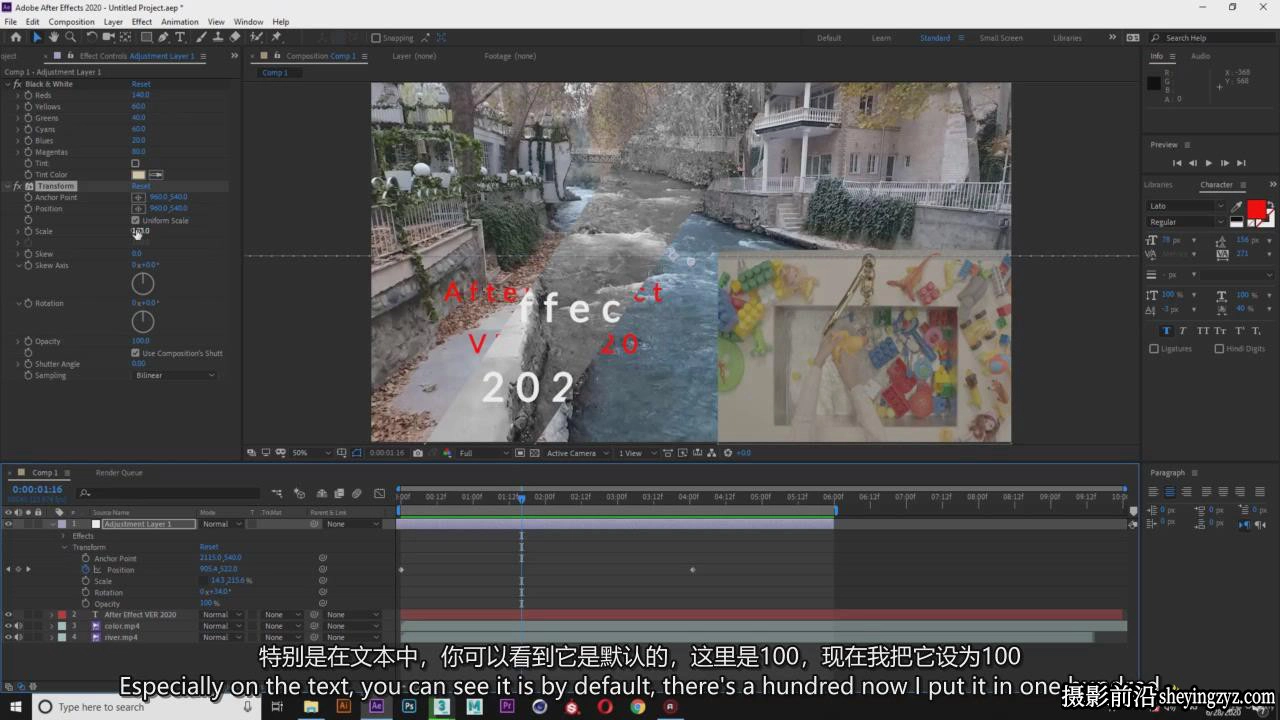Enable the Snapping checkbox
The image size is (1280, 720).
(x=376, y=38)
